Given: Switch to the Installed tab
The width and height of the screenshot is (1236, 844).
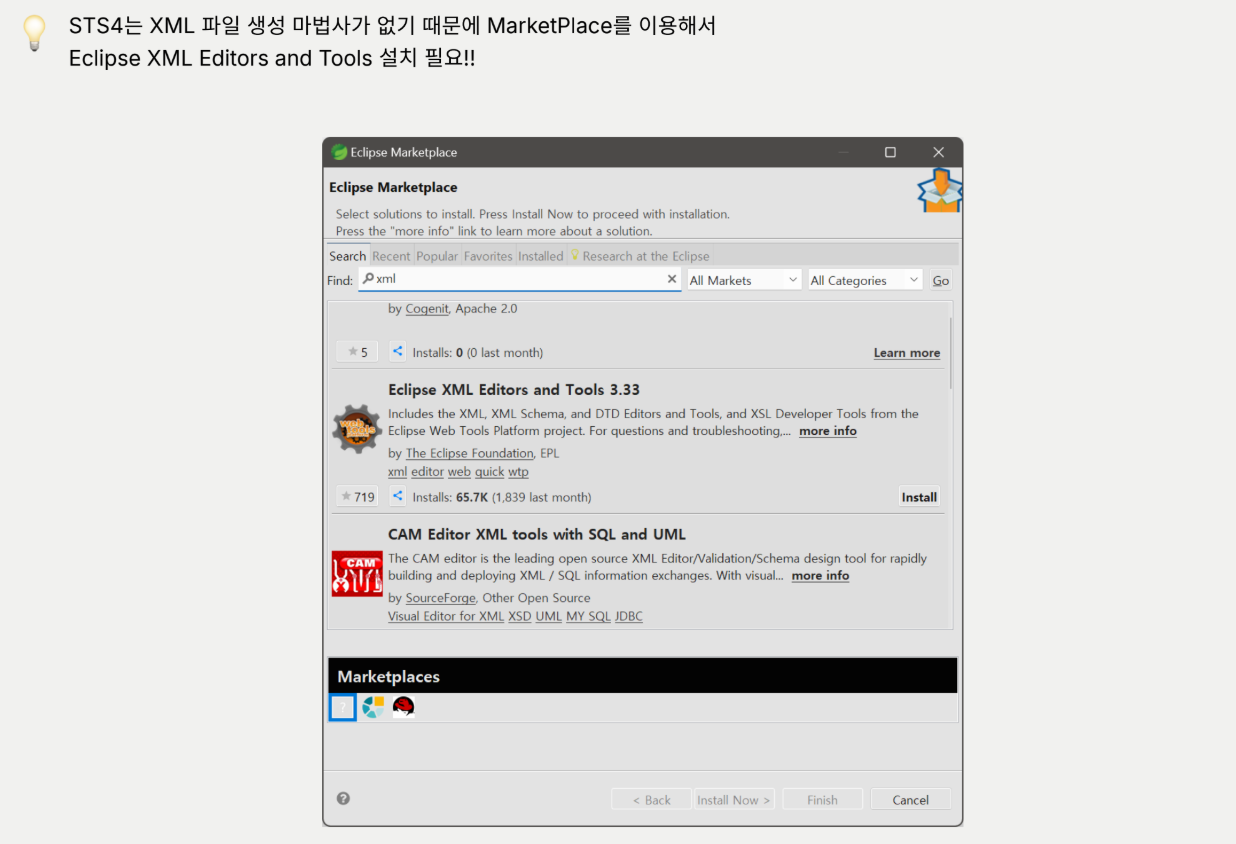Looking at the screenshot, I should (x=540, y=256).
